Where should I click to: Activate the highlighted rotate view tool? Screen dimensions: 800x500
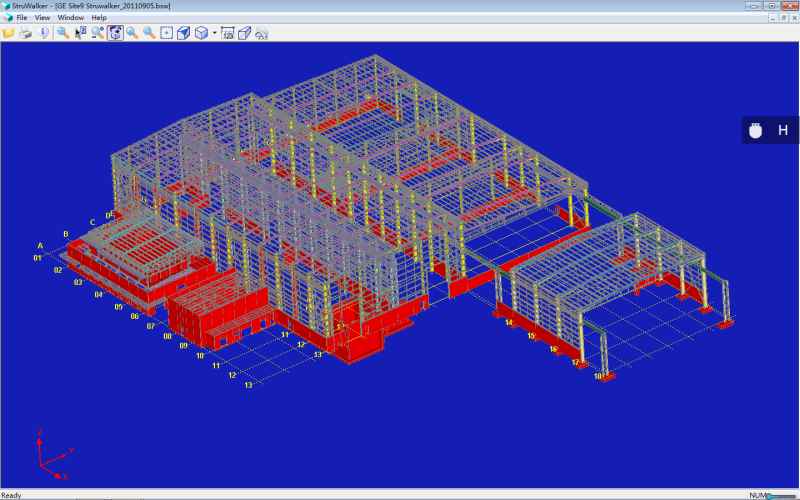click(x=115, y=32)
